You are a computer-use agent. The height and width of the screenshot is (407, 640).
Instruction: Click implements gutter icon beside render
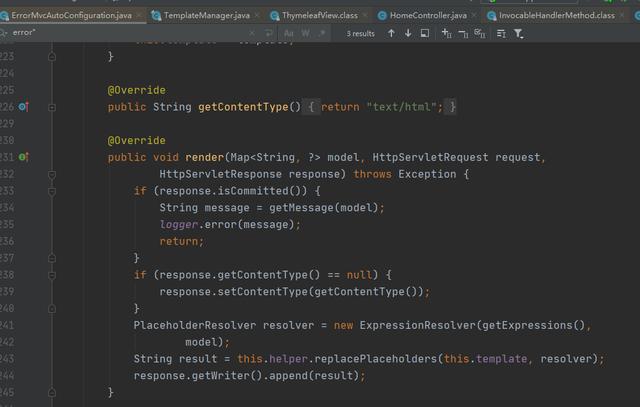coord(24,157)
